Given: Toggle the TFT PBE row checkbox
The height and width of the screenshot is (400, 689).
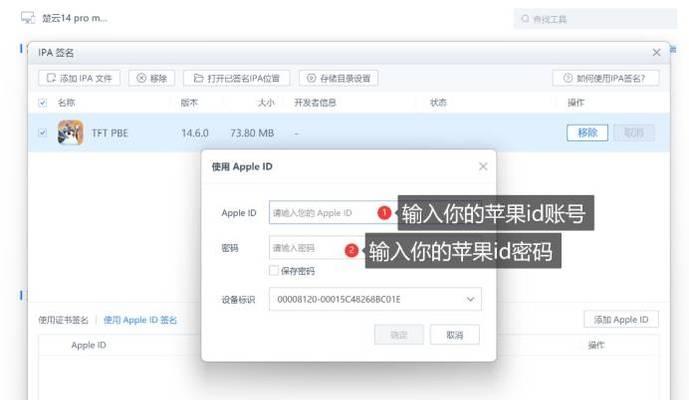Looking at the screenshot, I should point(43,132).
